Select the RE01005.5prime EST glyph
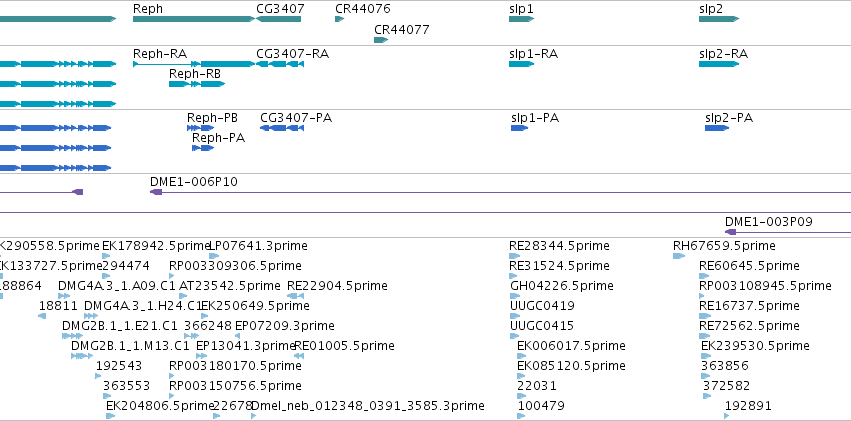This screenshot has width=851, height=421. pyautogui.click(x=299, y=356)
